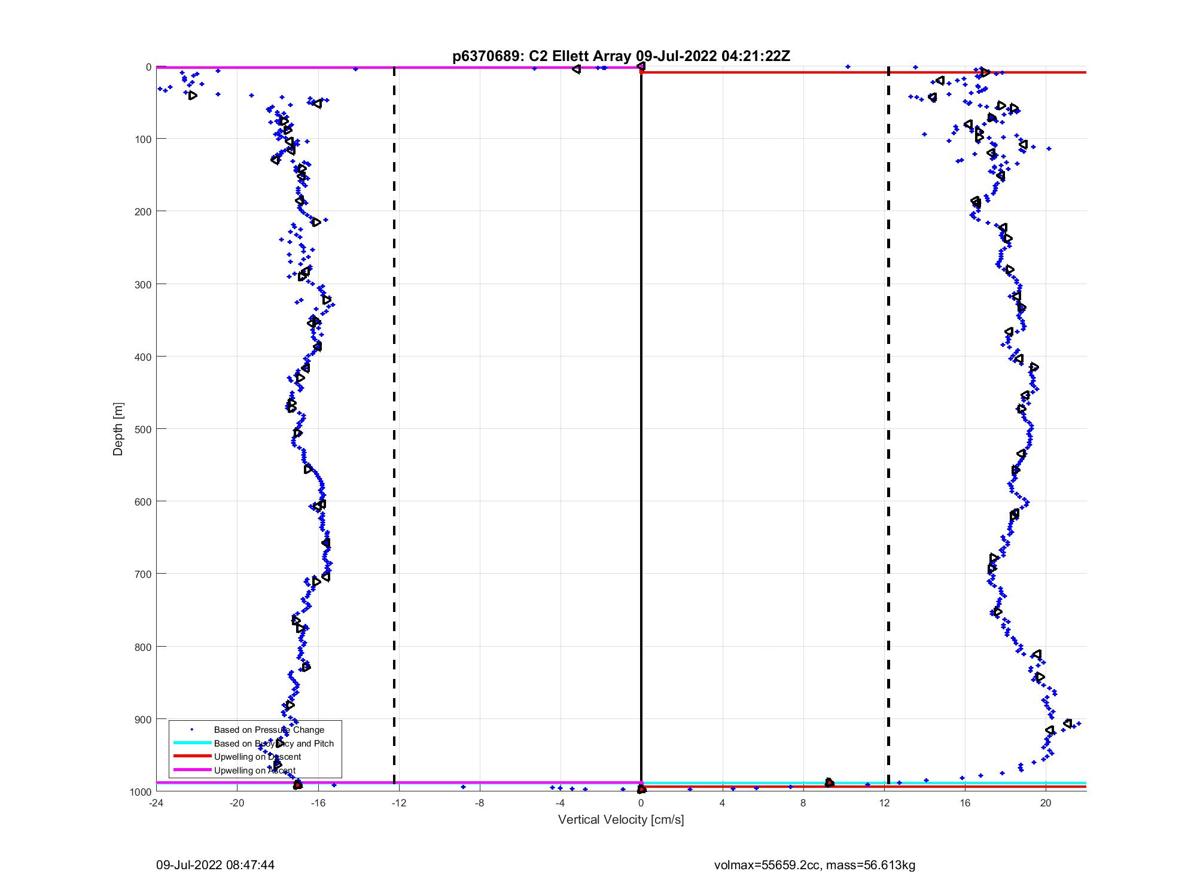The image size is (1200, 889).
Task: Click the -20 tick on velocity axis
Action: (x=237, y=802)
